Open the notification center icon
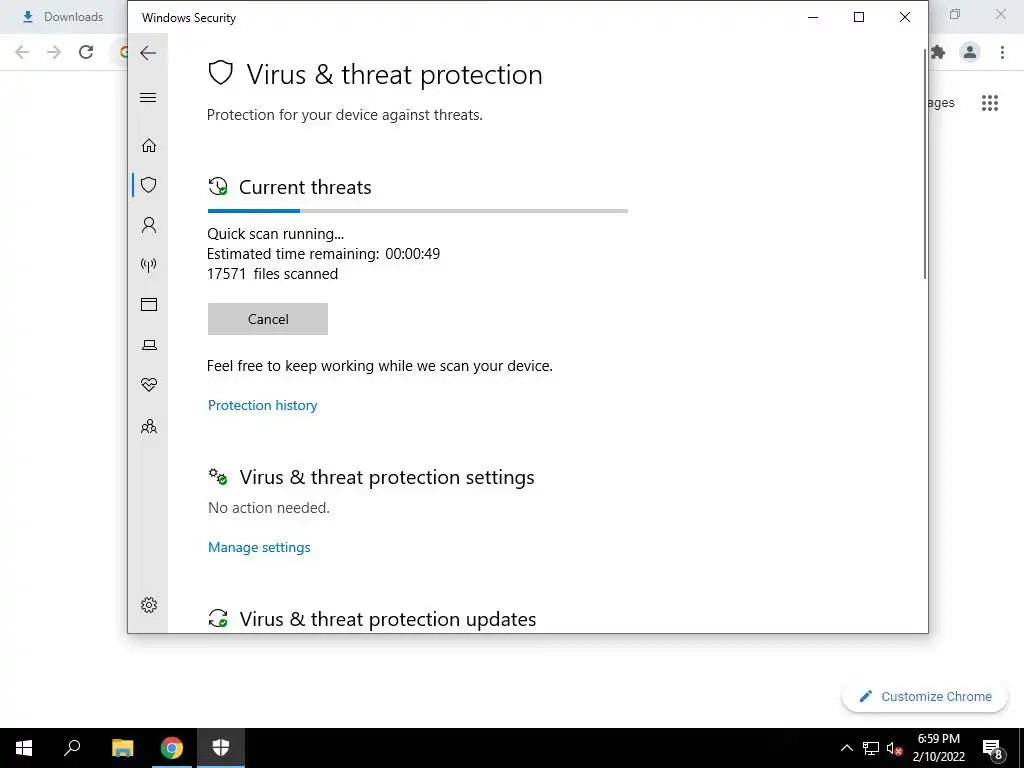 (993, 749)
